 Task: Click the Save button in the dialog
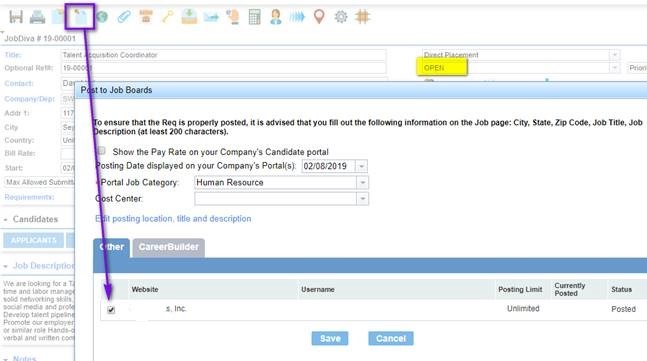tap(330, 339)
